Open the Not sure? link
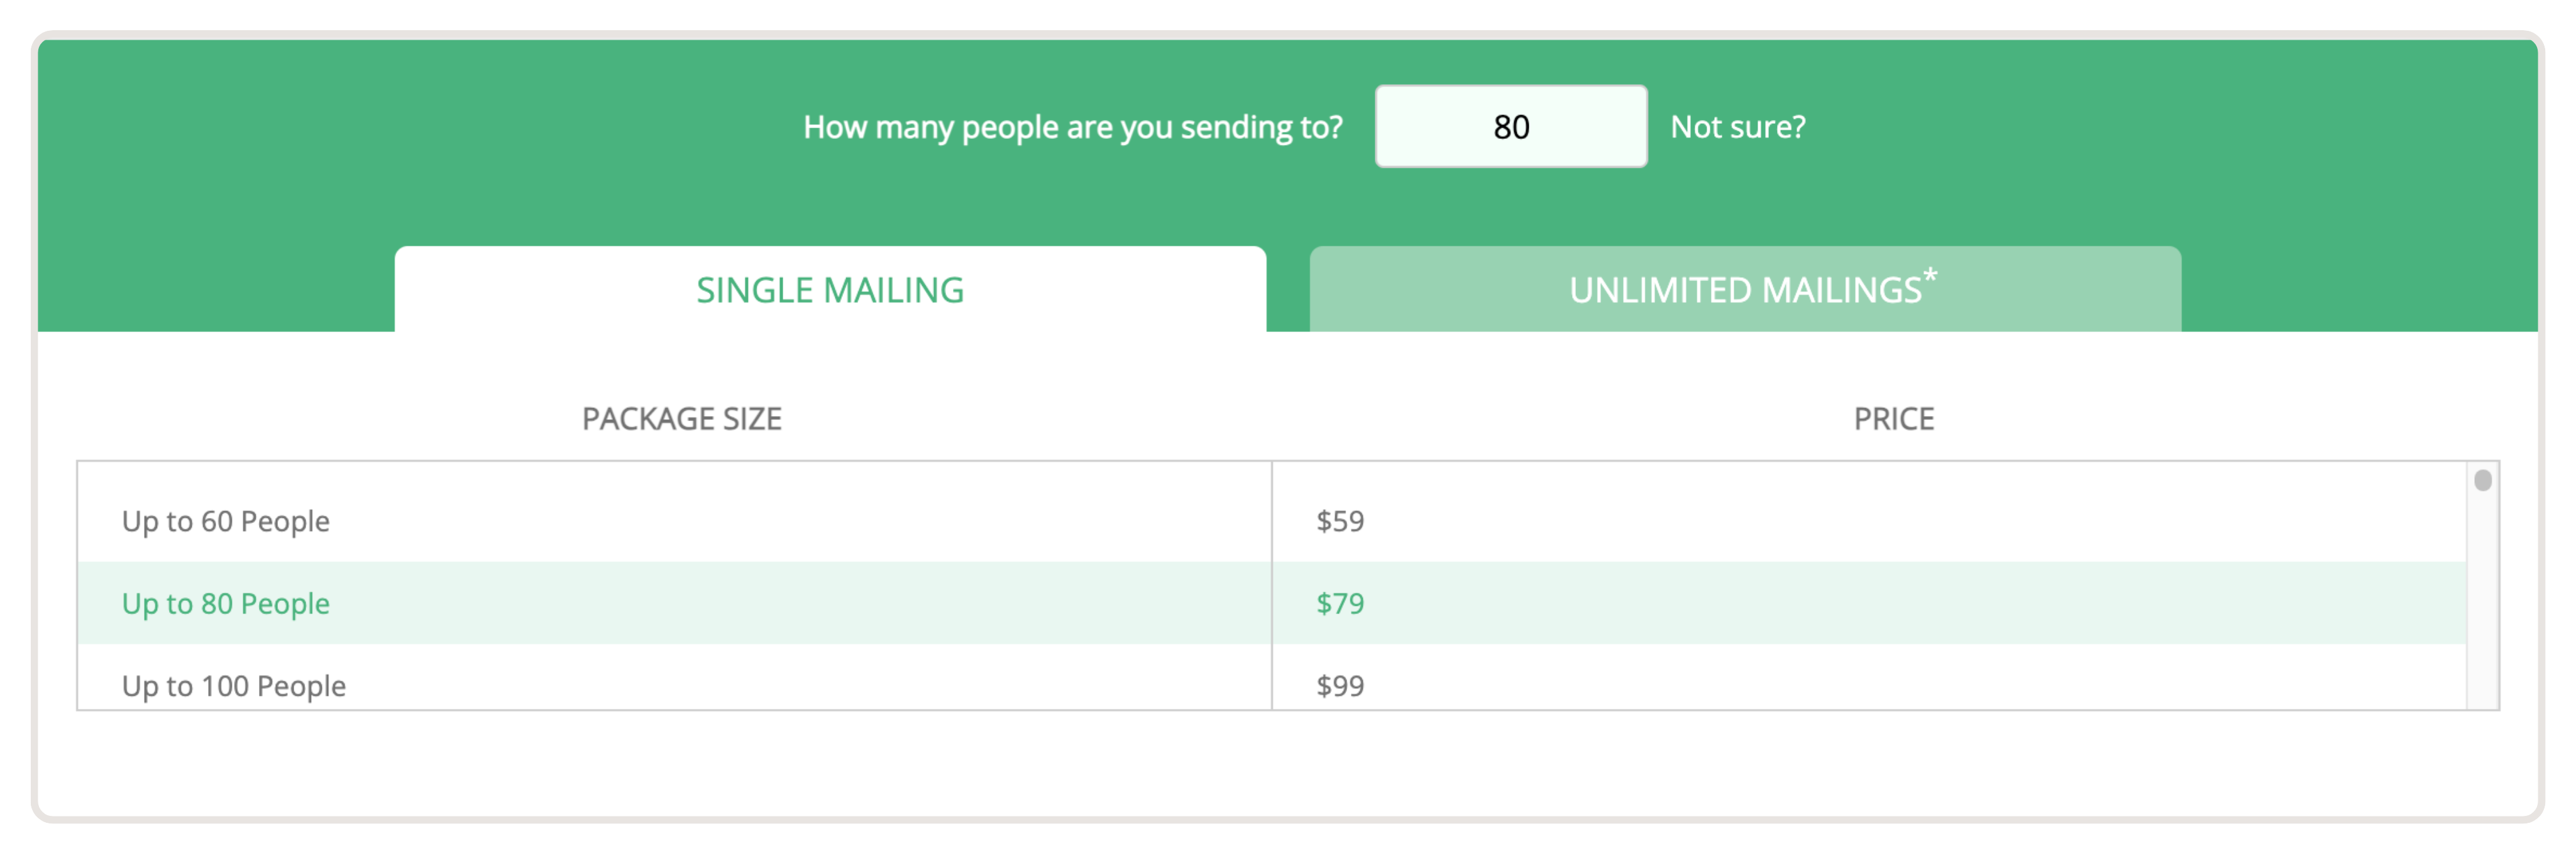This screenshot has width=2576, height=858. tap(1738, 127)
